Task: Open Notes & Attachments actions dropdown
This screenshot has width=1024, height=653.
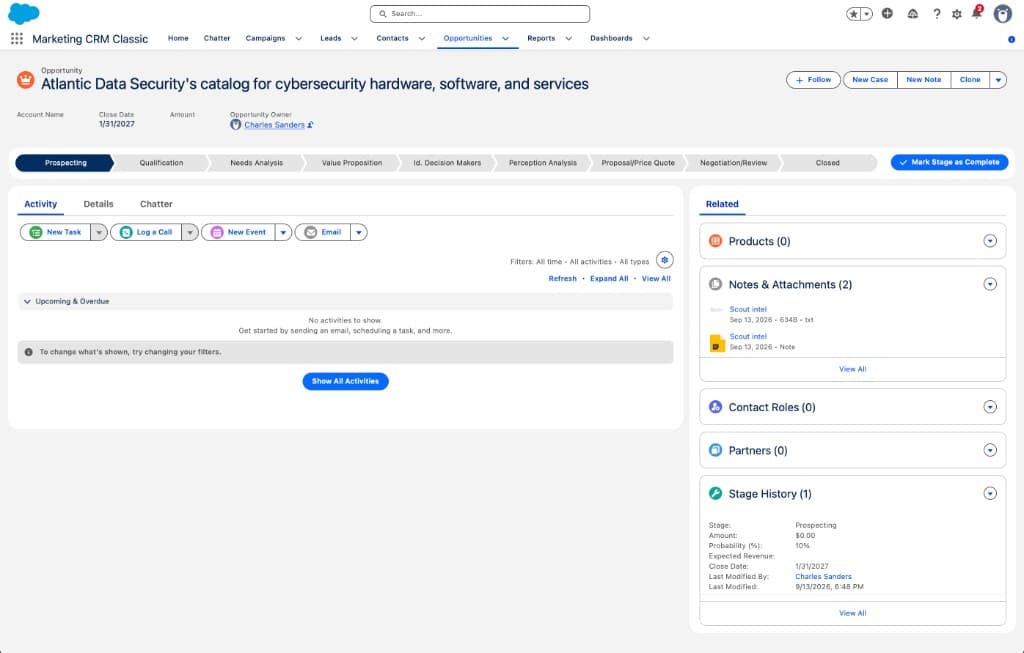Action: coord(990,284)
